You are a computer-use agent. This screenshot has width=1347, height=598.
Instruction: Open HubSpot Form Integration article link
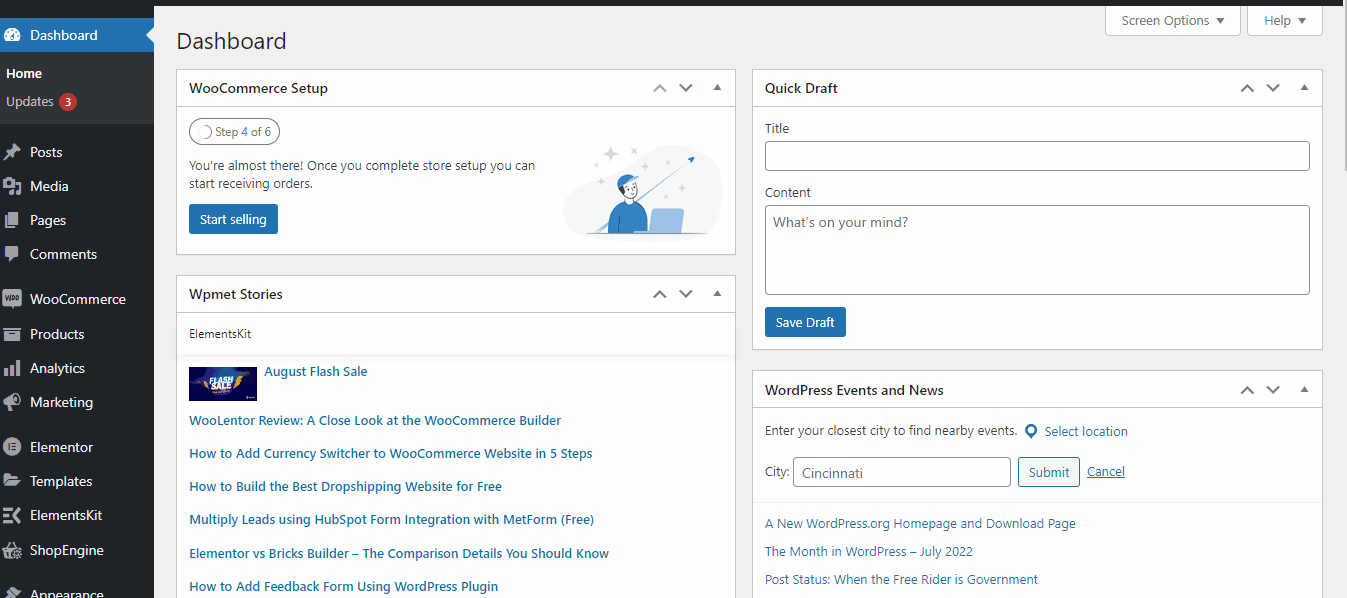click(392, 519)
